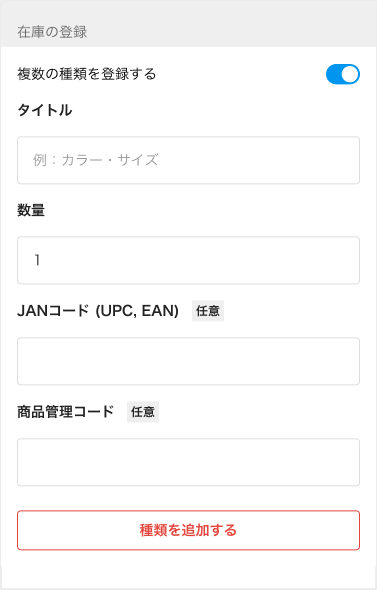The image size is (377, 590).
Task: Click the 在庫の登録 section header
Action: pyautogui.click(x=52, y=32)
